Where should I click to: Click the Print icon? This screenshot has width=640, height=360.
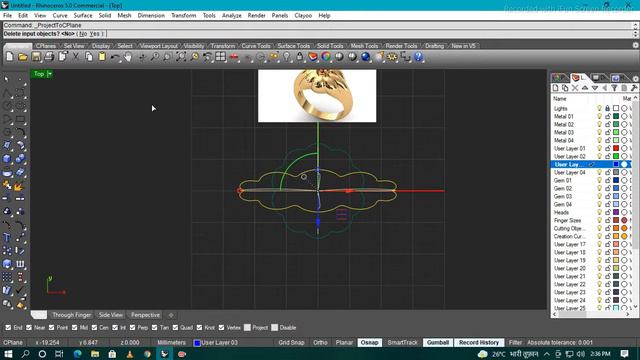pyautogui.click(x=49, y=57)
